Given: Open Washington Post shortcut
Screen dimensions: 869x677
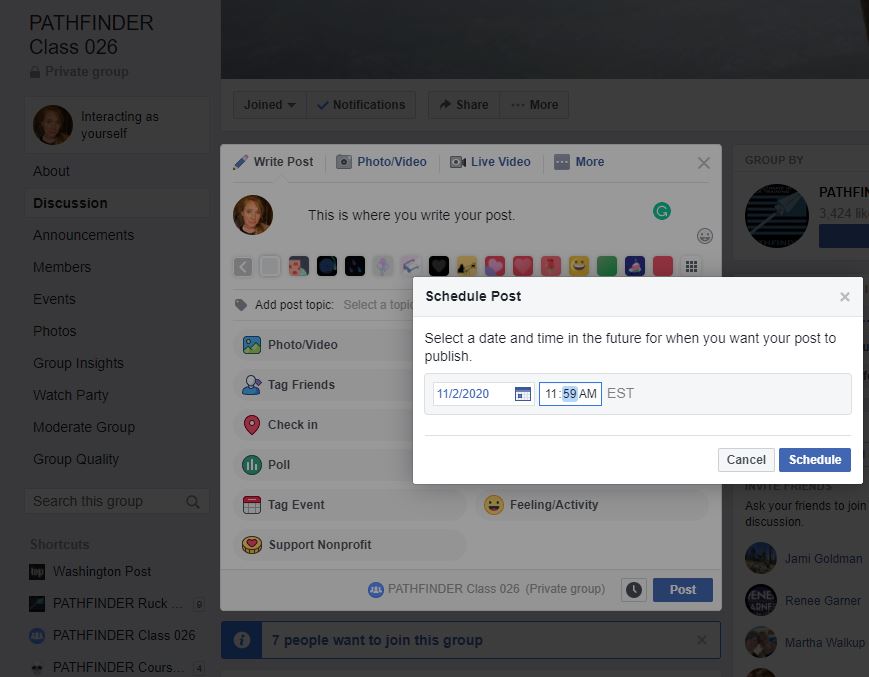Looking at the screenshot, I should click(90, 571).
